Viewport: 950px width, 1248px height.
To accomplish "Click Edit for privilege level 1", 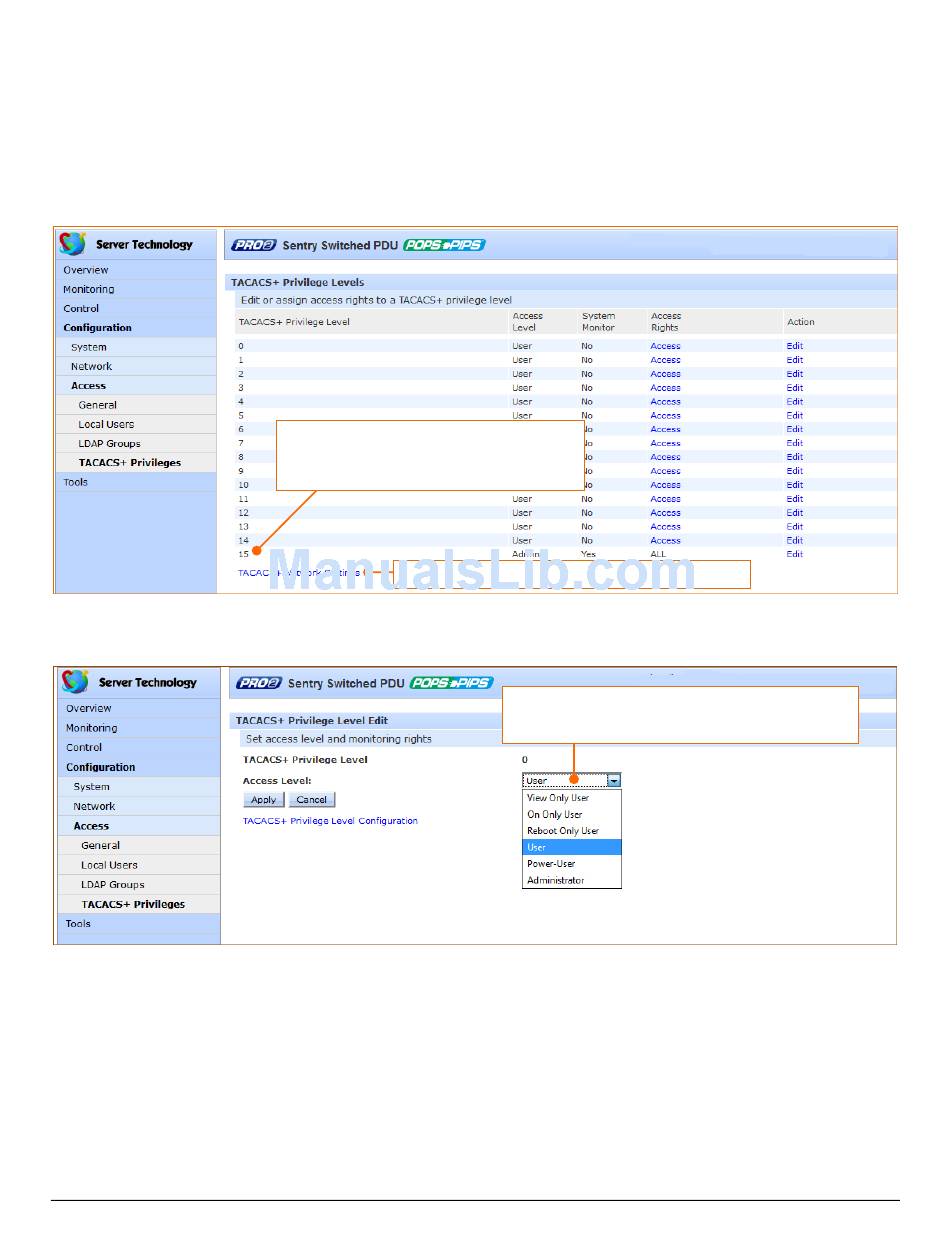I will click(795, 360).
